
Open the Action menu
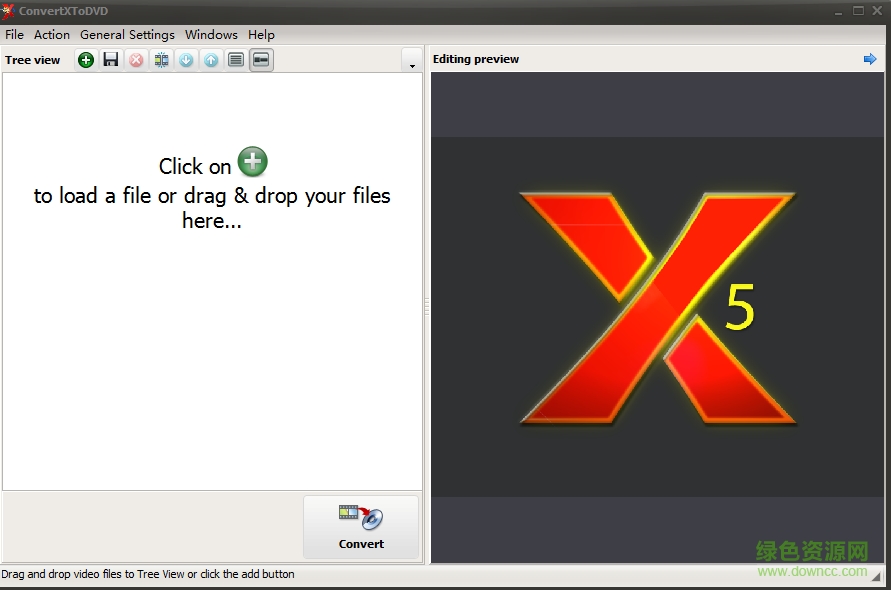coord(51,34)
